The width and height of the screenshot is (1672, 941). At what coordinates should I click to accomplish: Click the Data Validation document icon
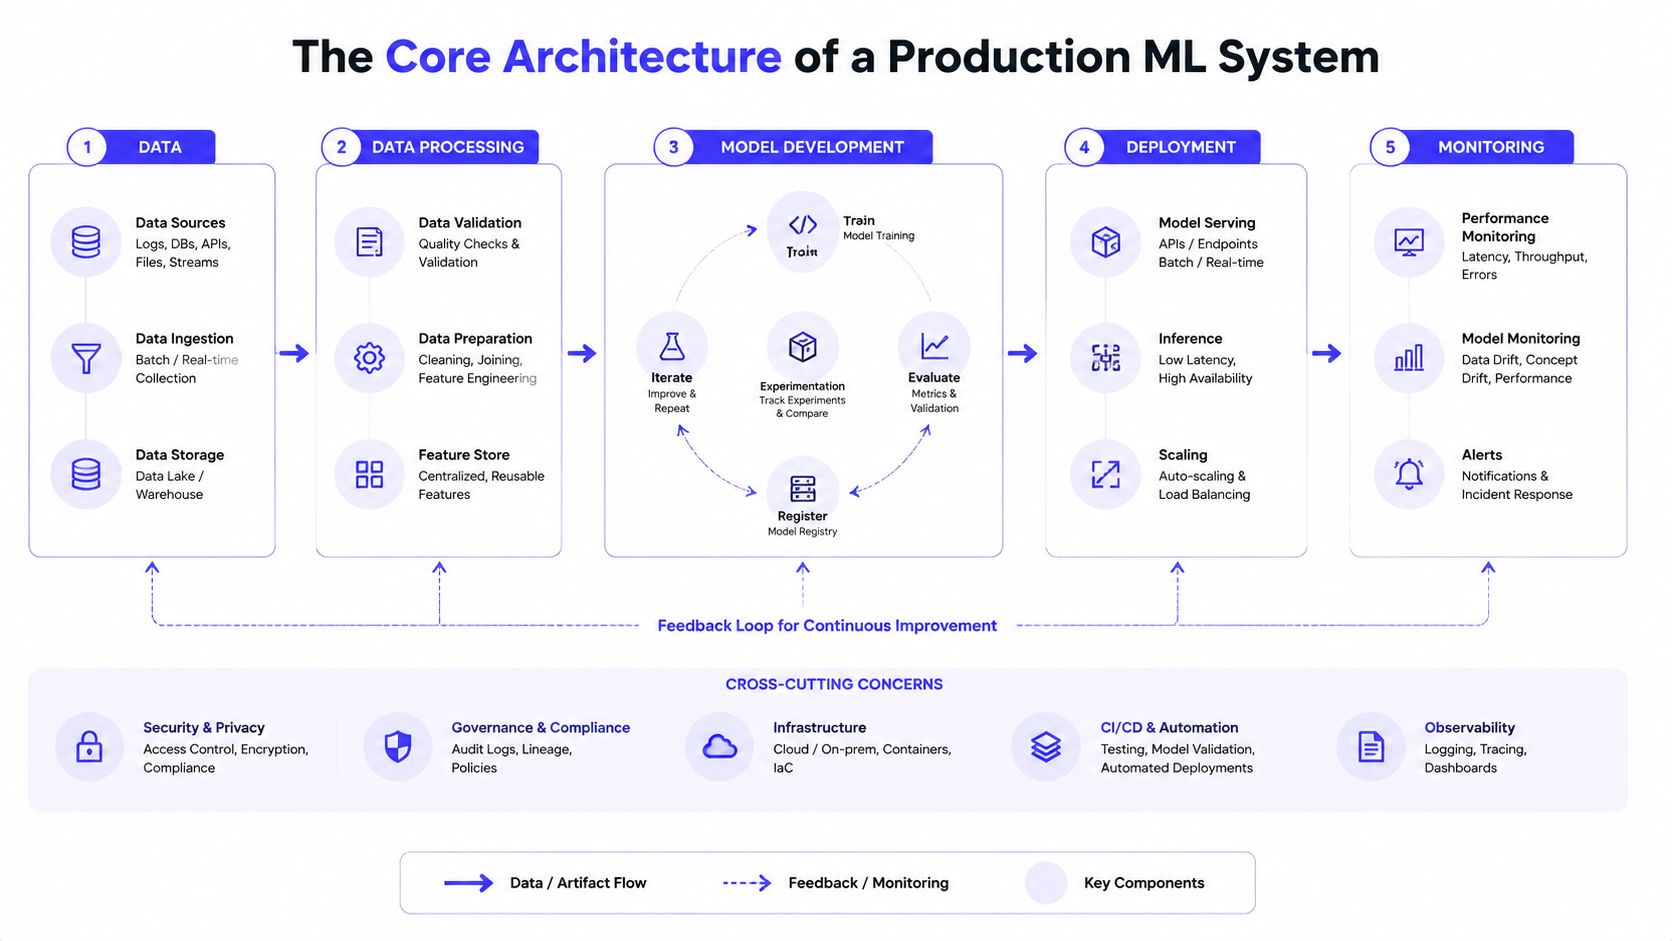click(369, 242)
